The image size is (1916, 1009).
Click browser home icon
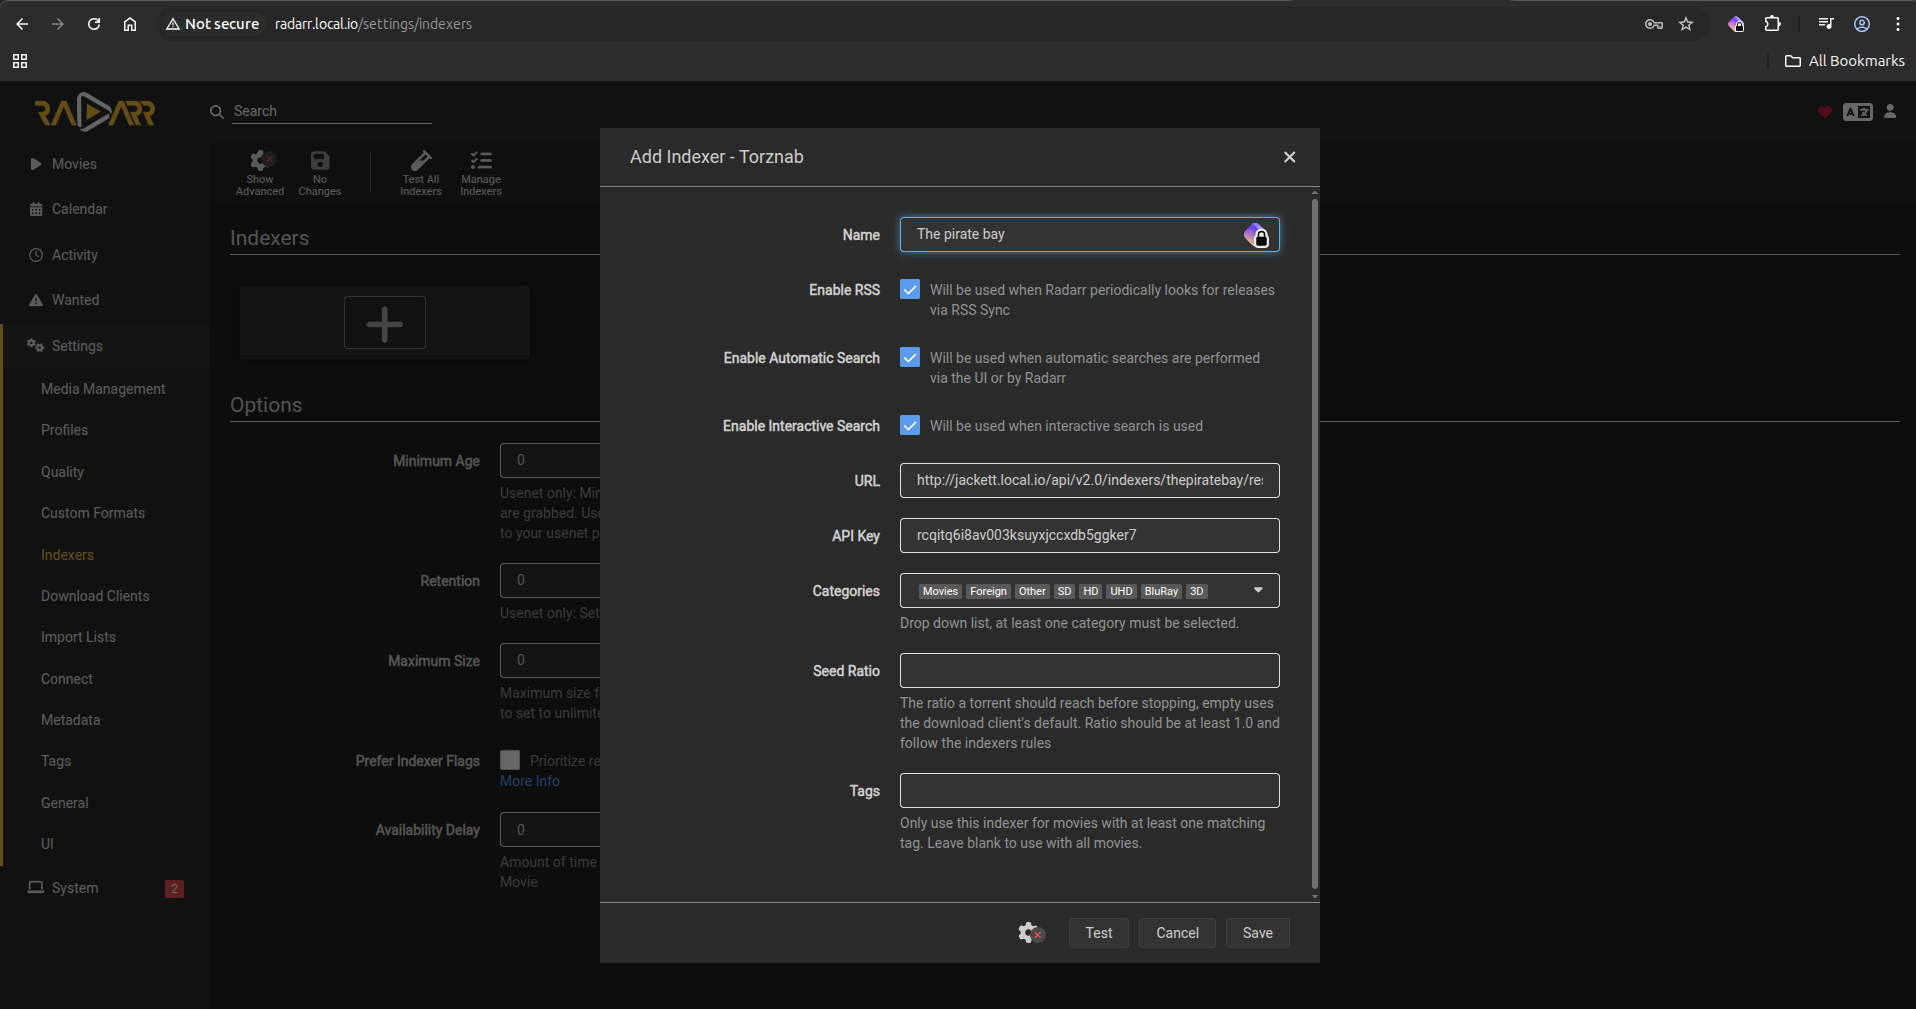point(130,24)
